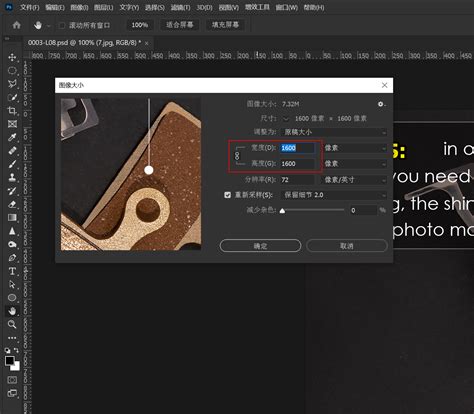Select the Elliptical Marquee tool
This screenshot has width=474, height=414.
(12, 70)
